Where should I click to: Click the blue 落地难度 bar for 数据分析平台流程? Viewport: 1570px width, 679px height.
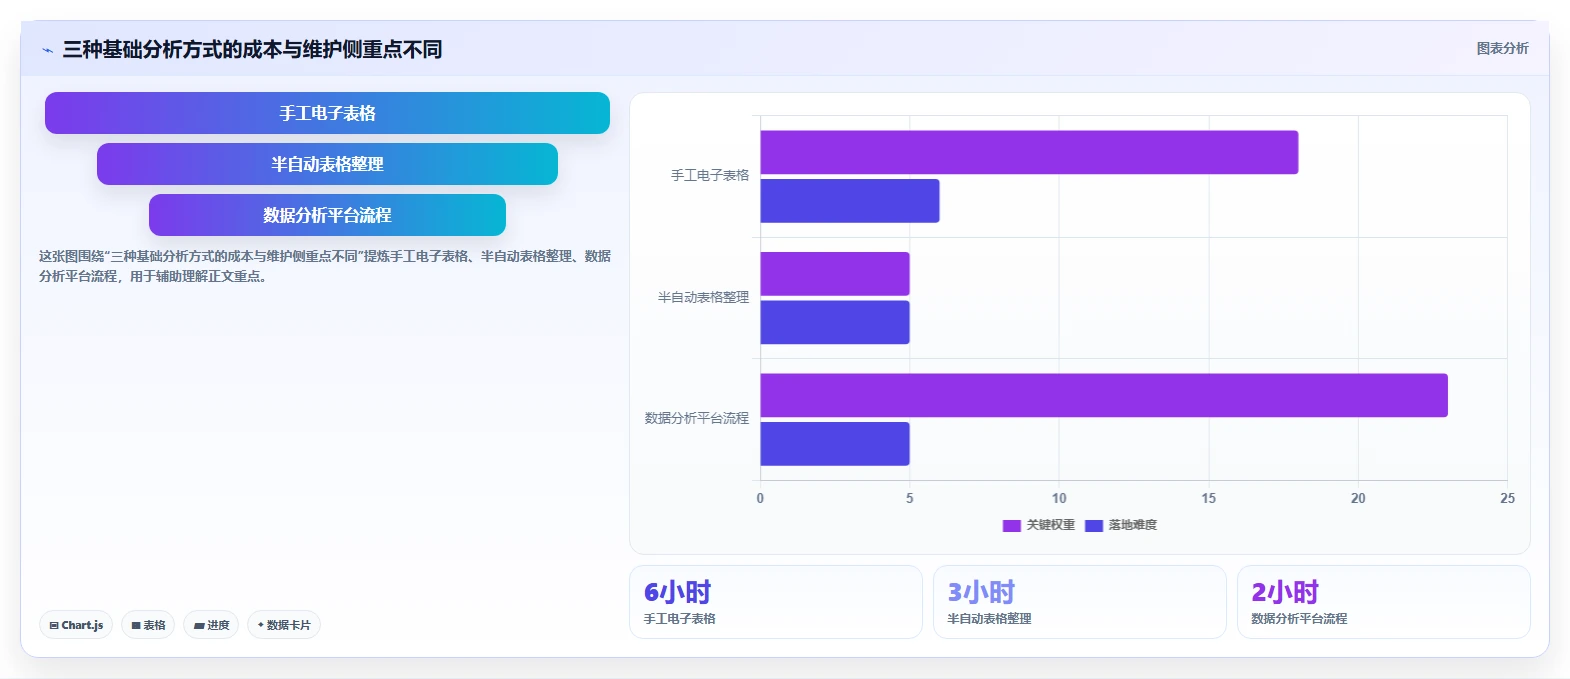point(835,444)
